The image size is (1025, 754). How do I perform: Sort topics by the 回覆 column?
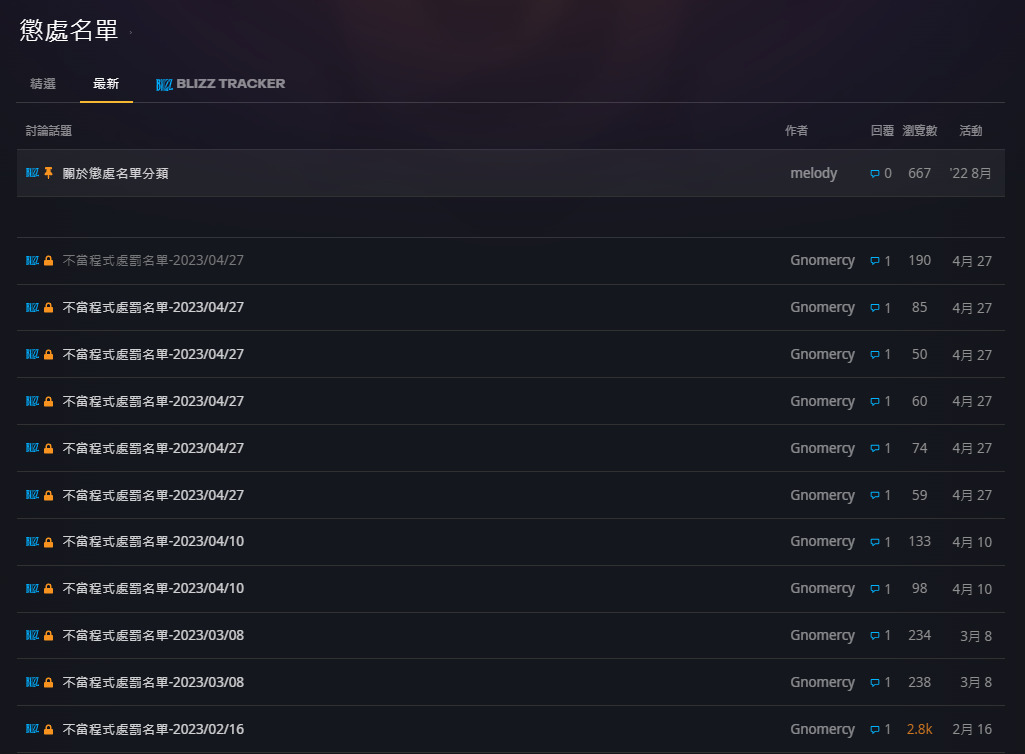tap(882, 131)
